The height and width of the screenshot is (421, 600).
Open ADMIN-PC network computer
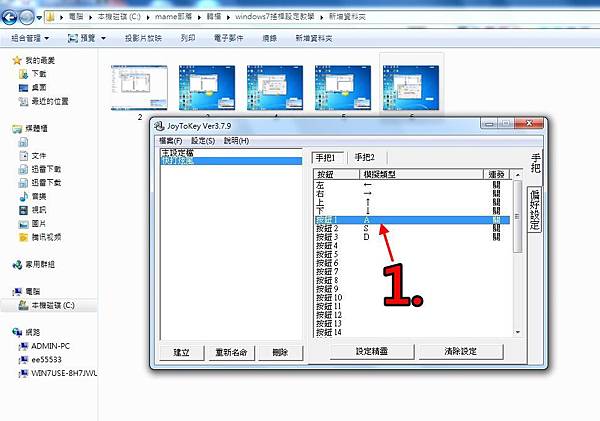coord(44,346)
